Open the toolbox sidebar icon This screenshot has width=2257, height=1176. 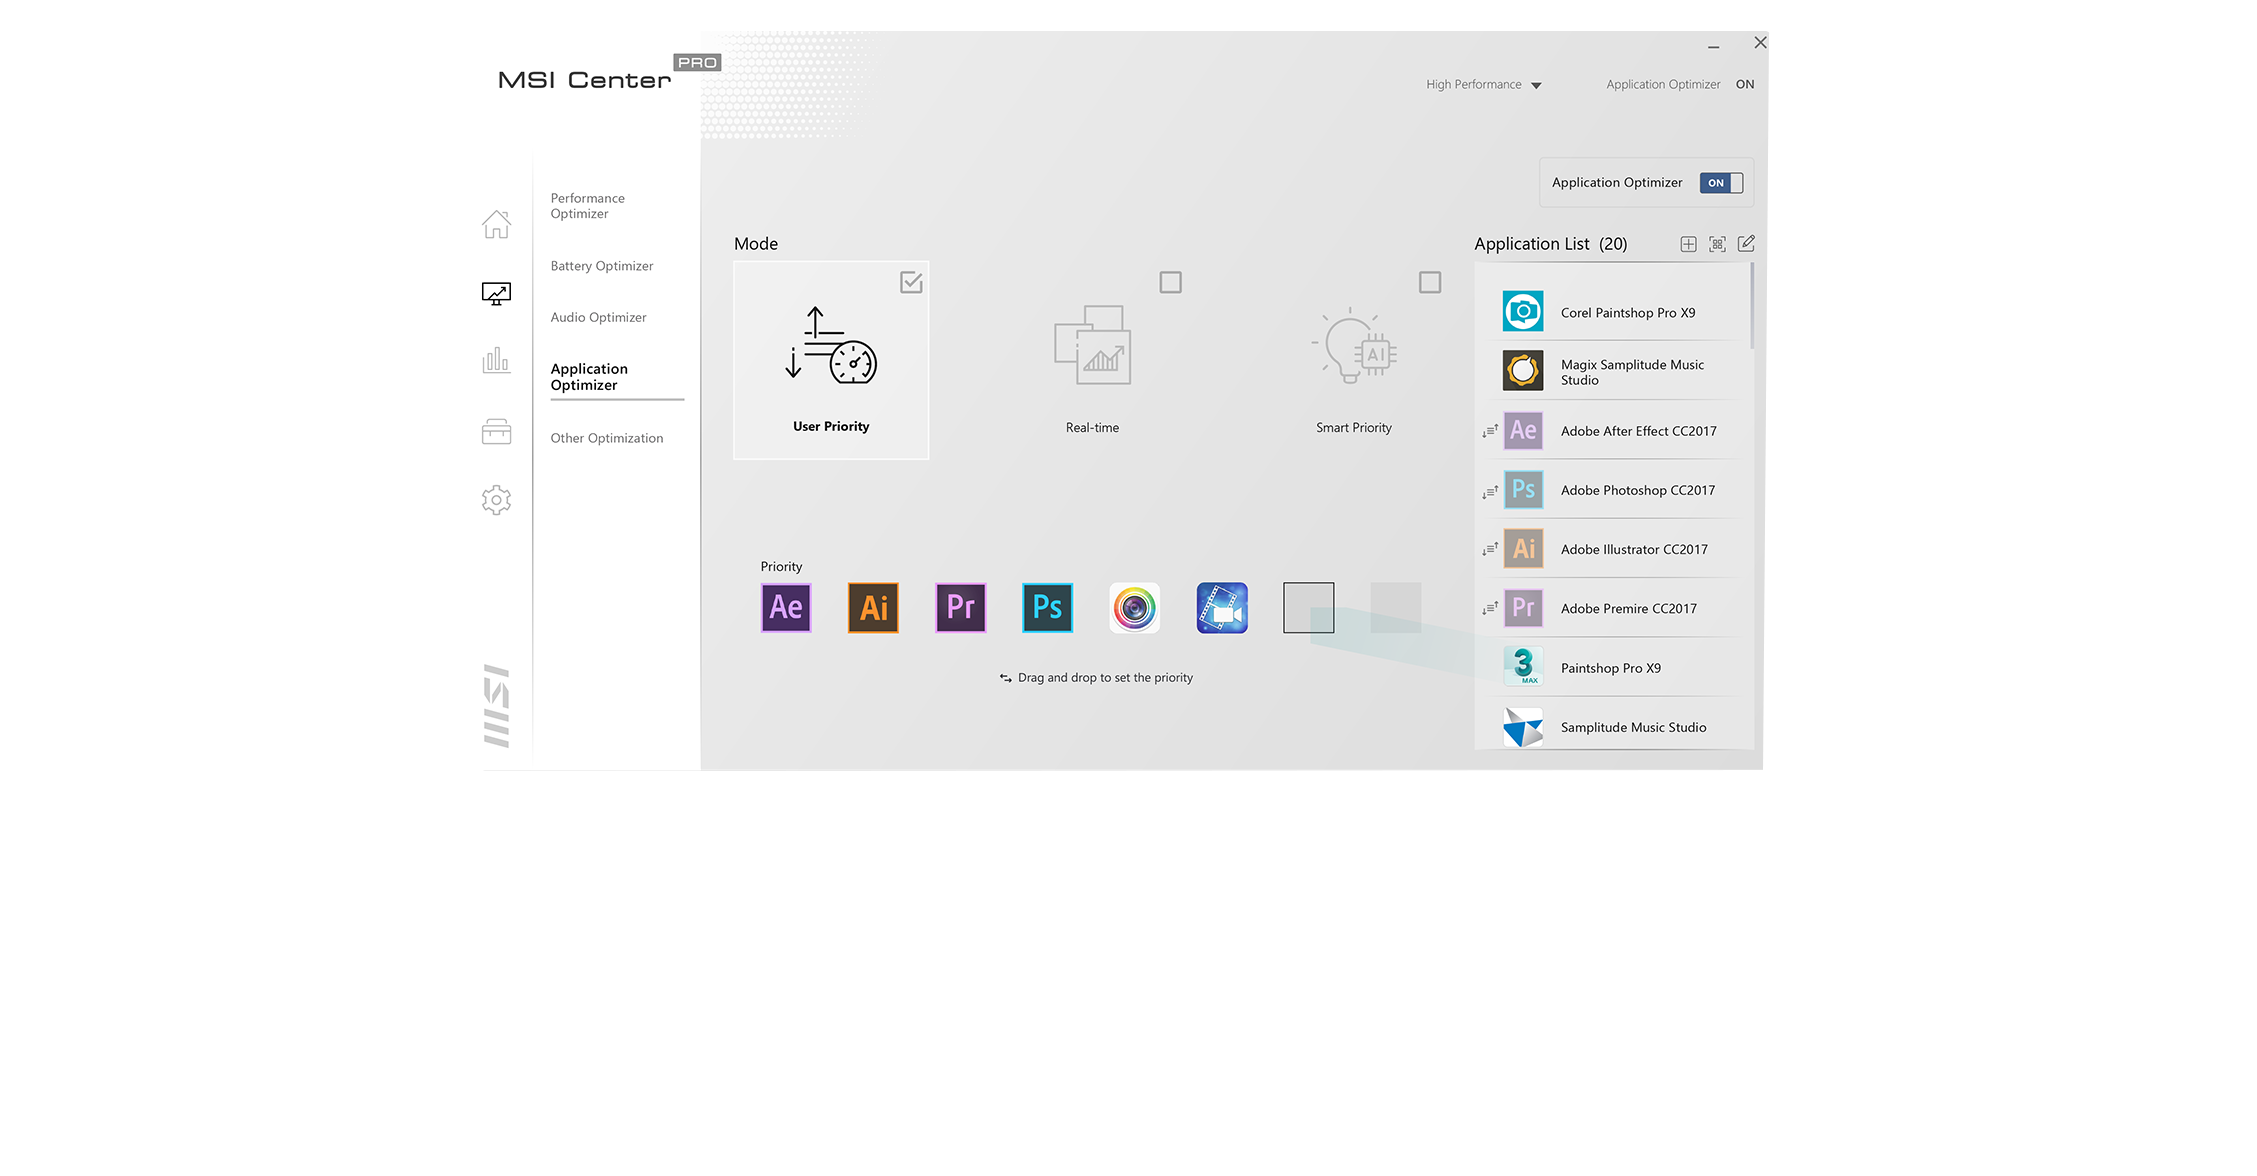click(x=496, y=431)
